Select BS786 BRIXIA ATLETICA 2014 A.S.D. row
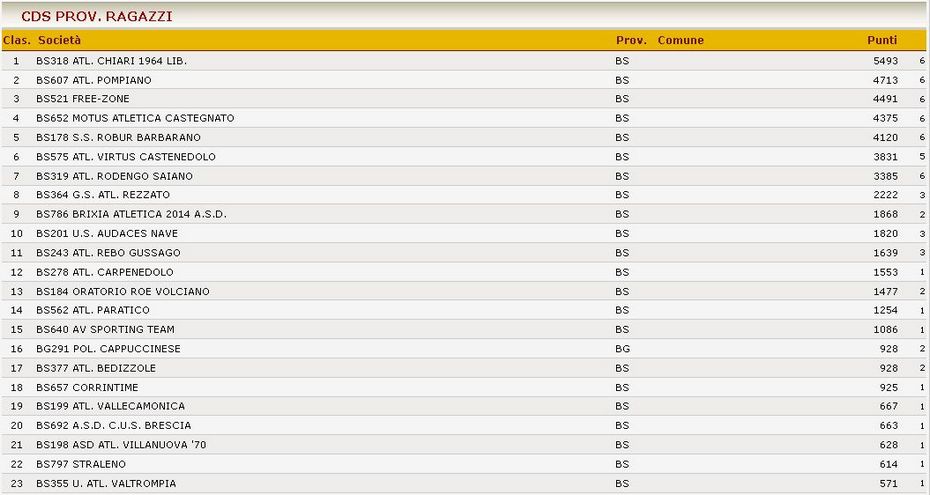Screen dimensions: 930x495 click(x=465, y=214)
